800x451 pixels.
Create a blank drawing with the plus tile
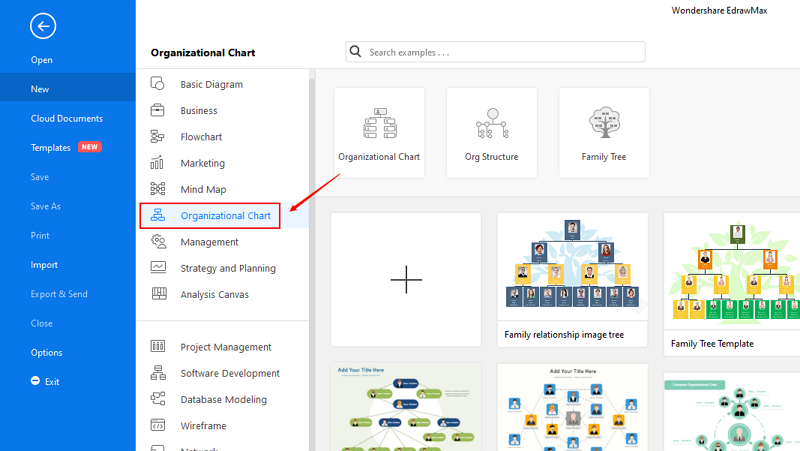pos(406,280)
